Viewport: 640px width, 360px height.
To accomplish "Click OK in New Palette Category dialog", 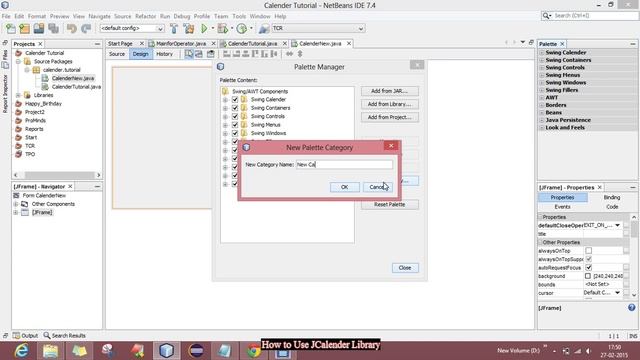I will 344,187.
